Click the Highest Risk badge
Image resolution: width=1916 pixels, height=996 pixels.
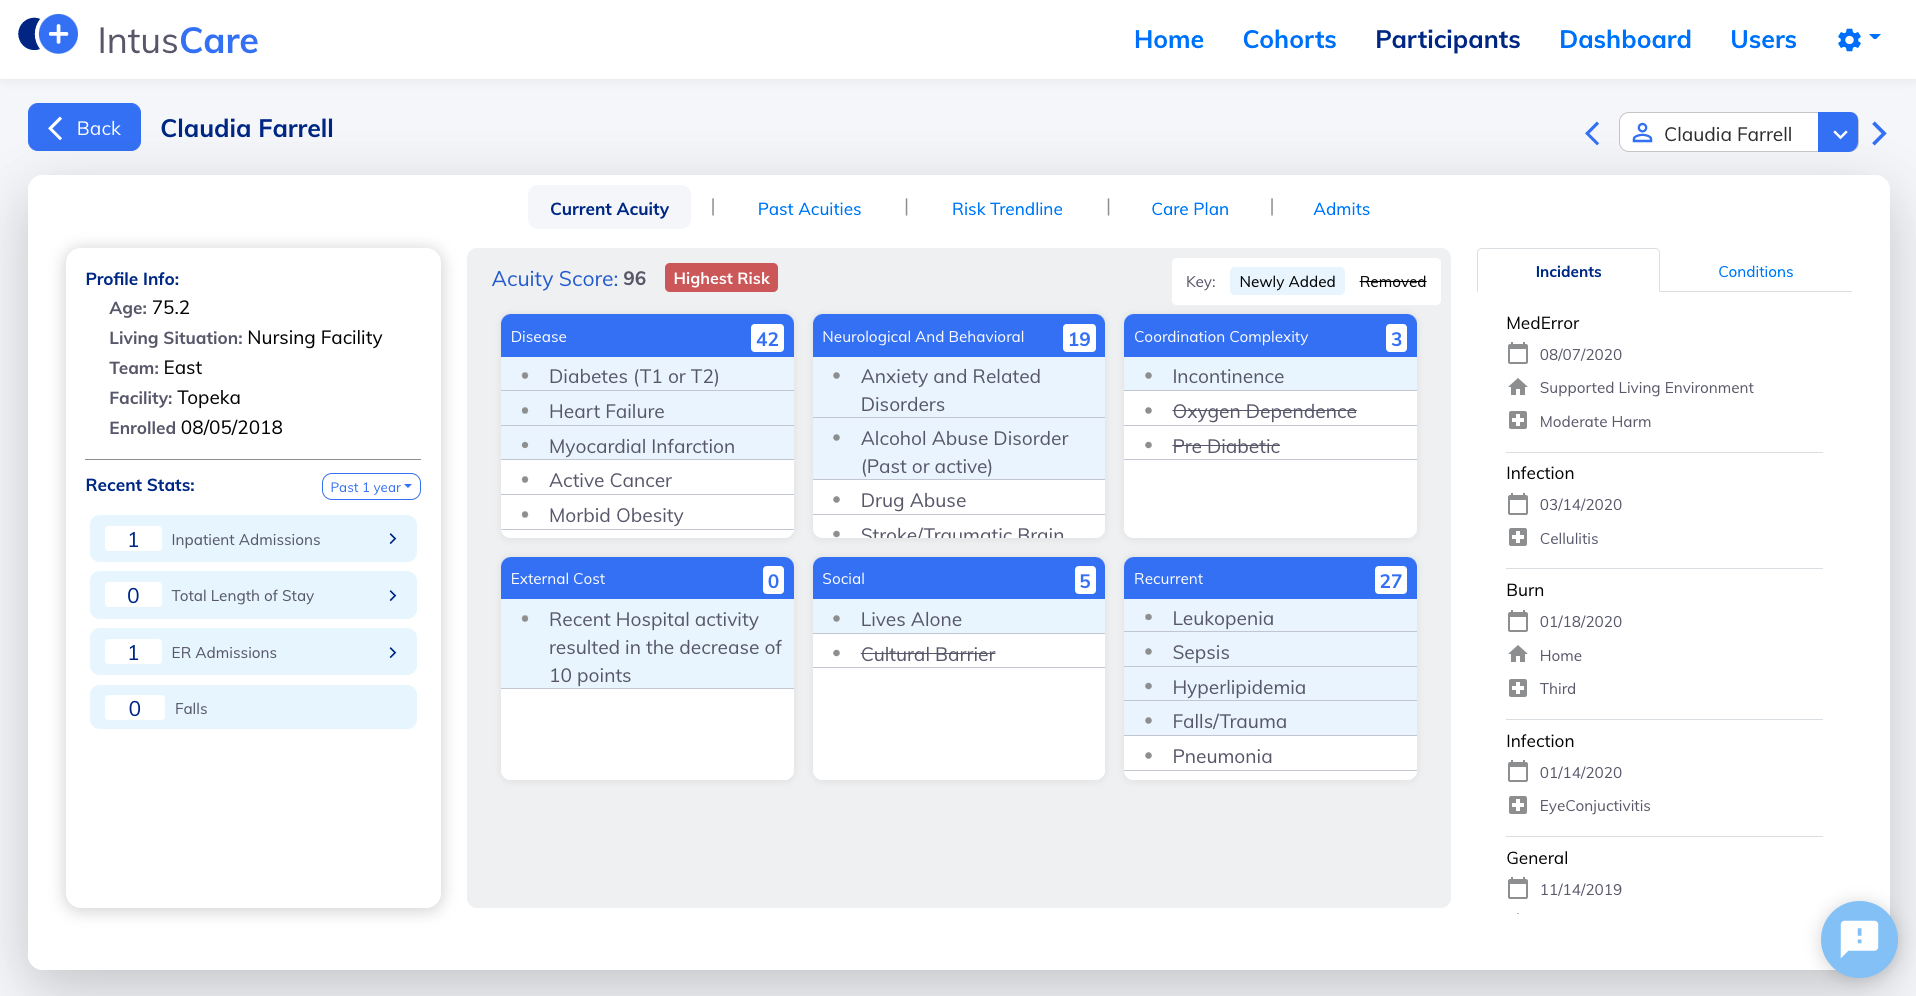click(721, 278)
